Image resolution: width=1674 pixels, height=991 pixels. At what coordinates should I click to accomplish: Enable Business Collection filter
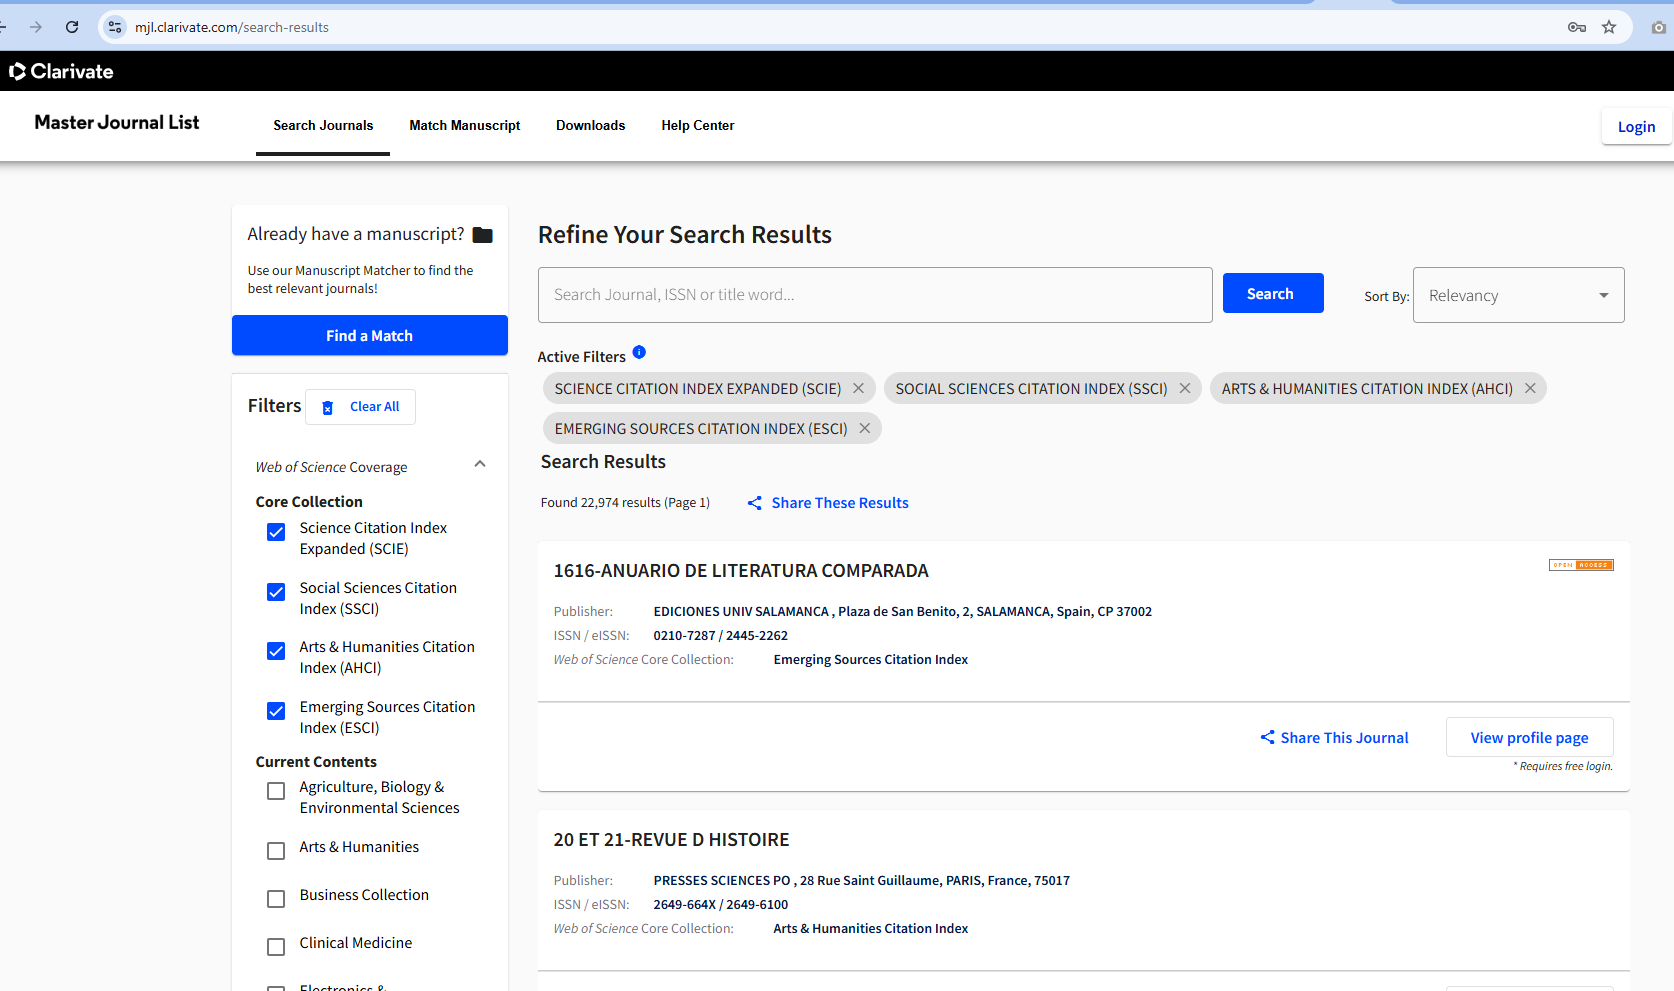(x=276, y=899)
